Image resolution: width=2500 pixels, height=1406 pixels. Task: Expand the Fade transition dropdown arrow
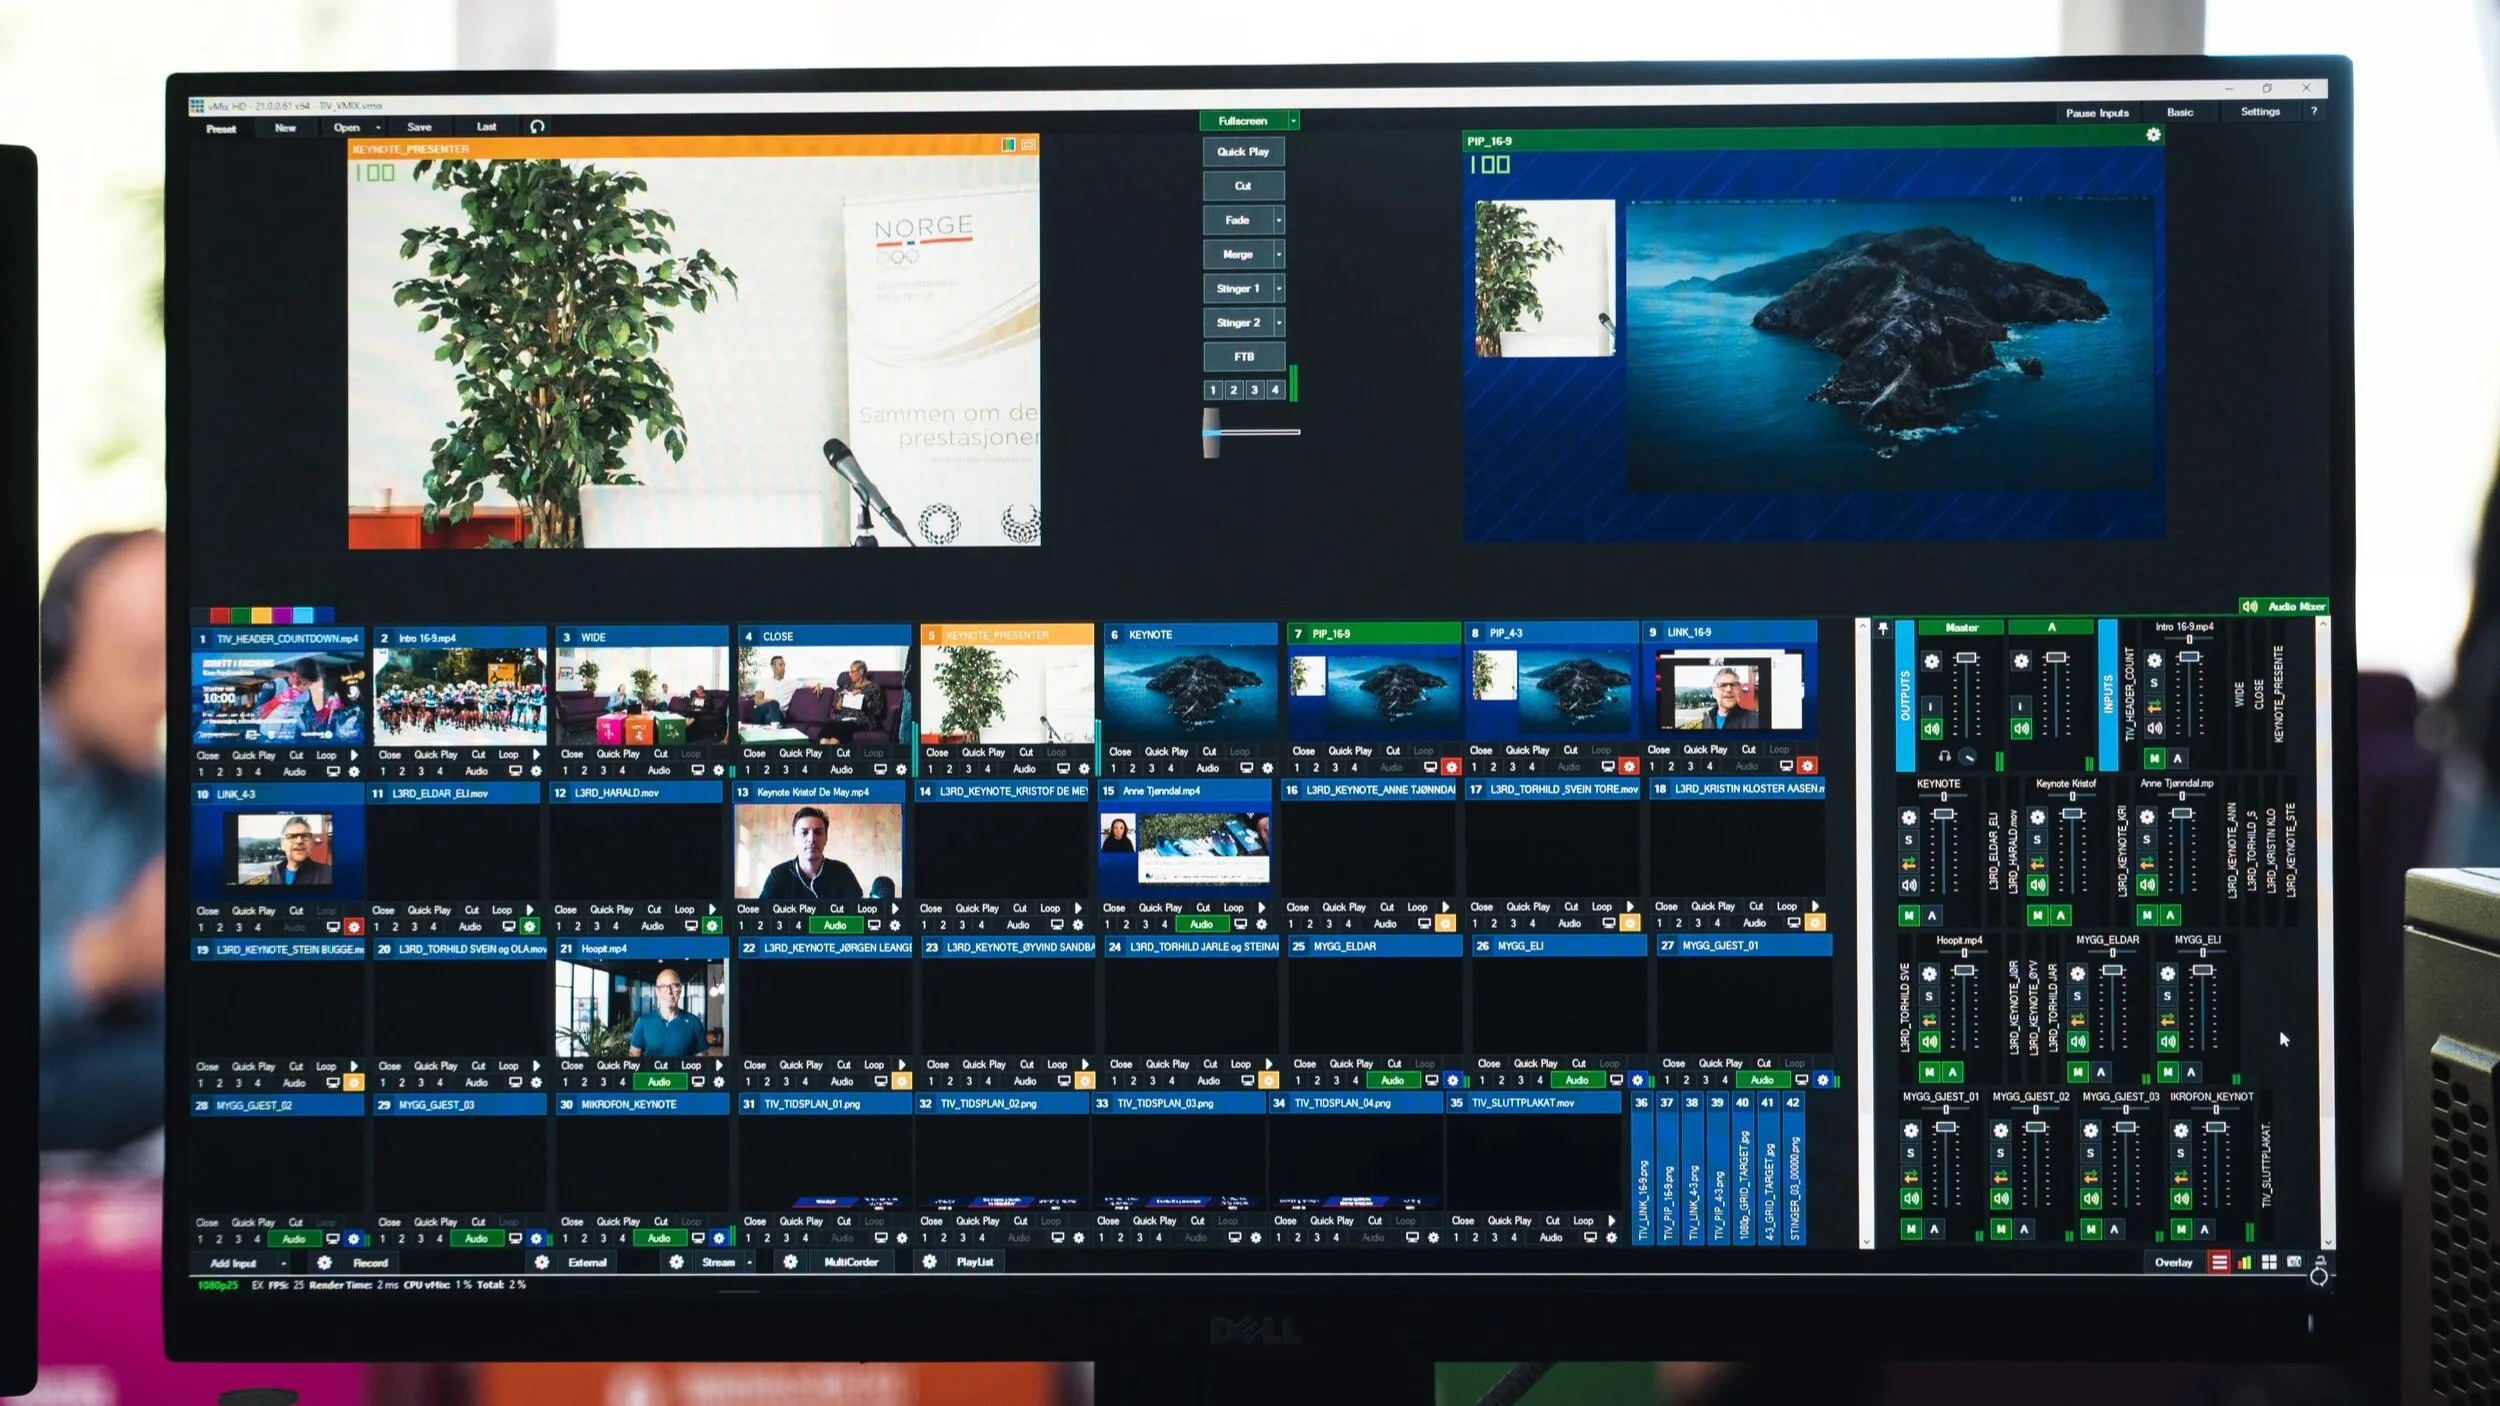click(x=1278, y=220)
